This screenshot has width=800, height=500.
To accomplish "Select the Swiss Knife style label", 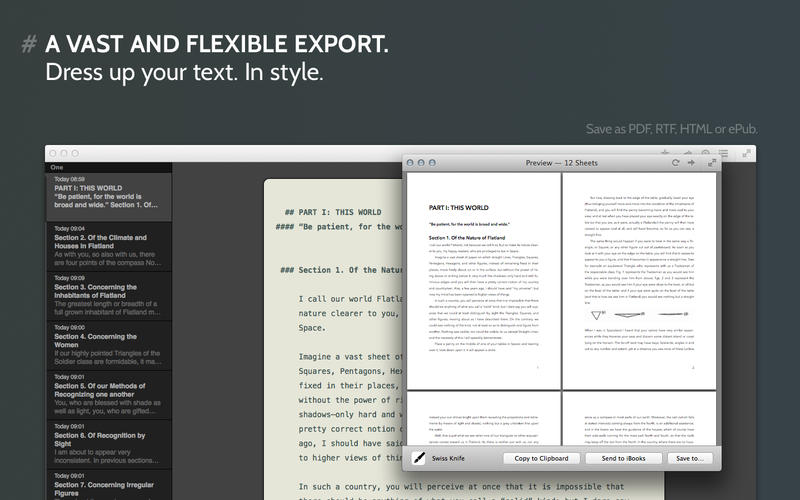I will pyautogui.click(x=448, y=458).
